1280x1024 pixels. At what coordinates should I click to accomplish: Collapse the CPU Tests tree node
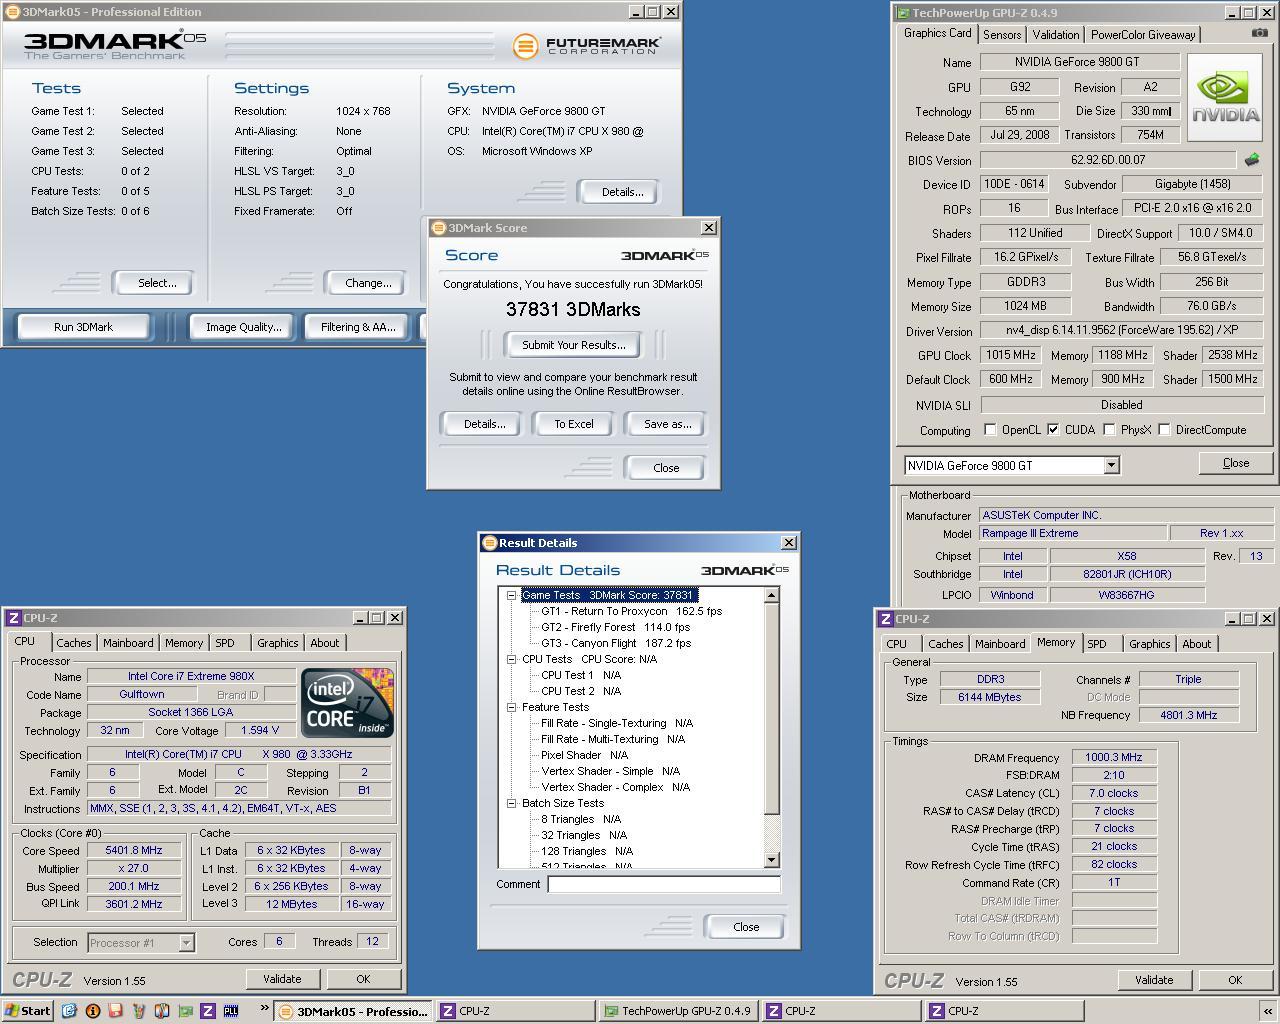[511, 659]
